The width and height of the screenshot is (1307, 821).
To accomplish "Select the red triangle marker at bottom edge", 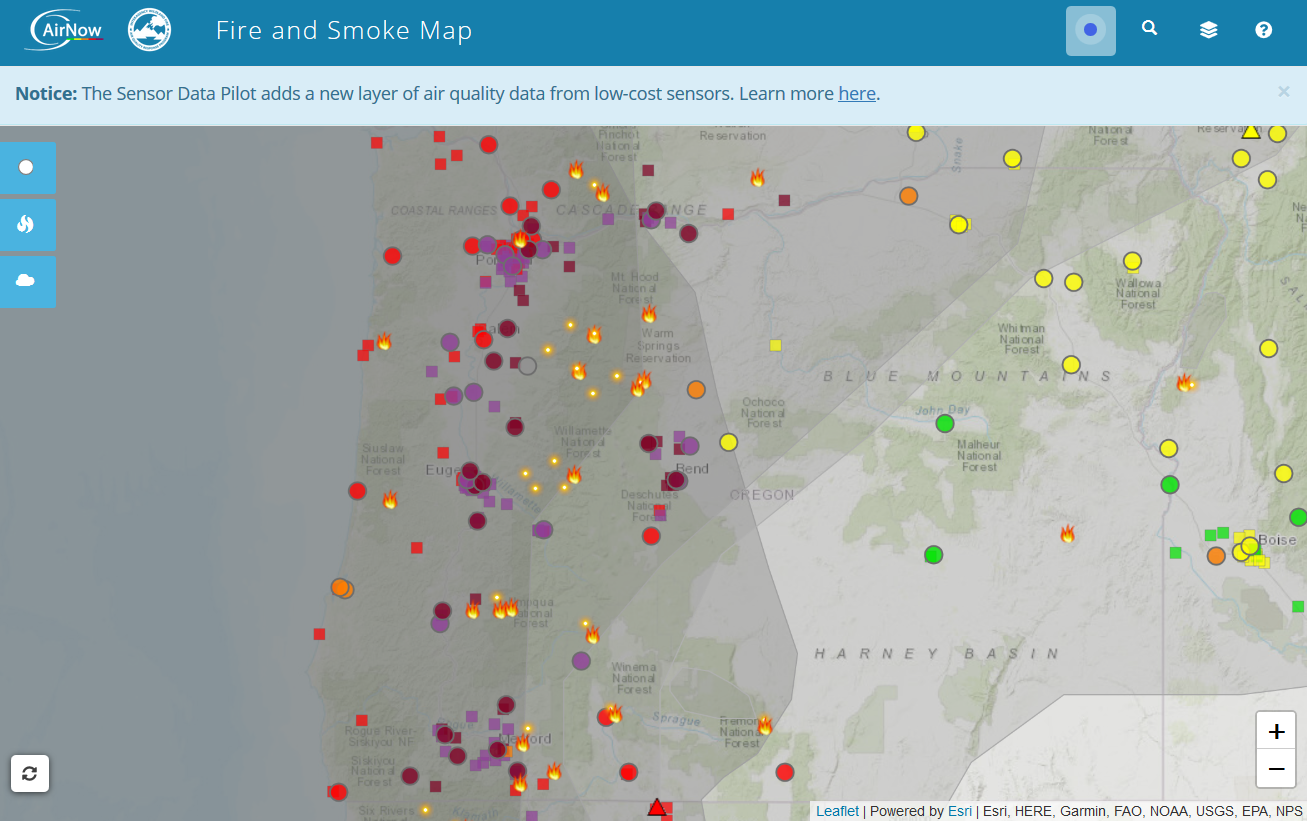I will click(657, 807).
